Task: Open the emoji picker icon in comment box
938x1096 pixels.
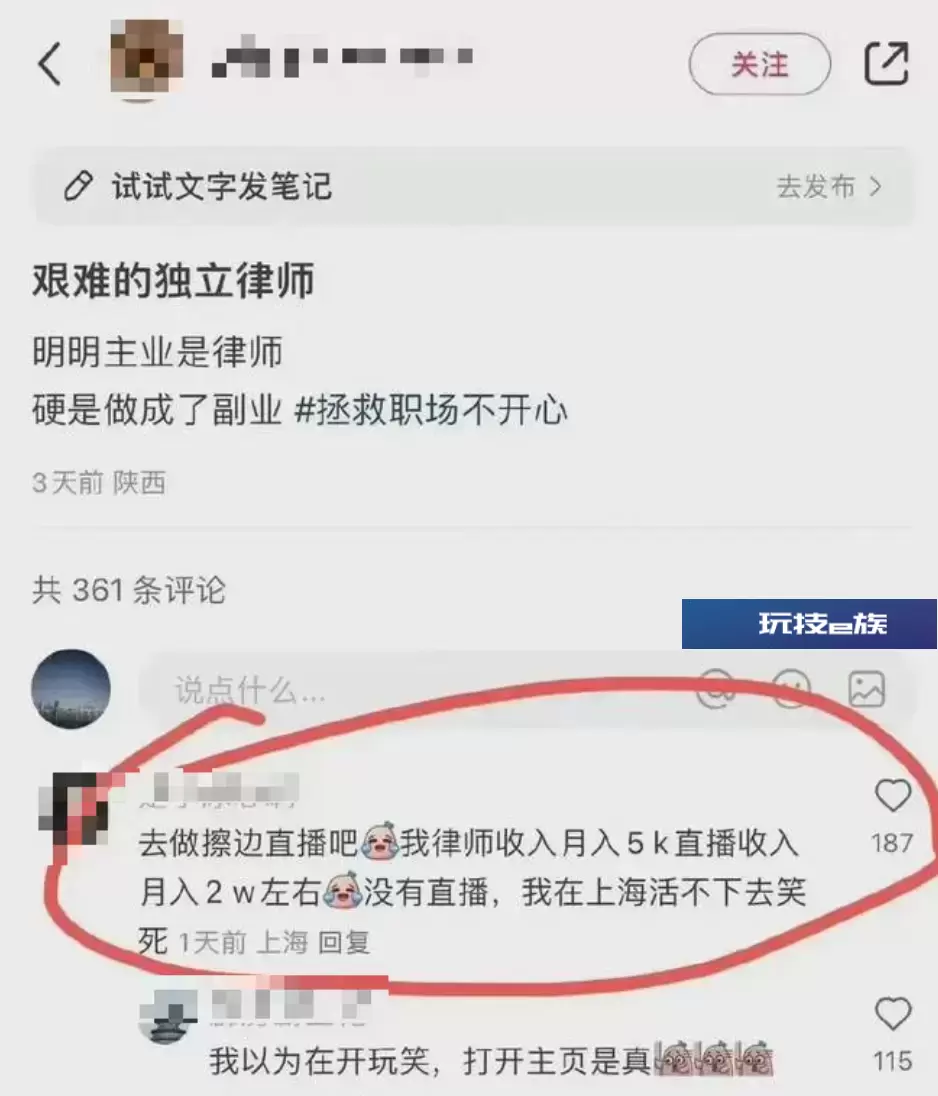Action: pos(791,688)
